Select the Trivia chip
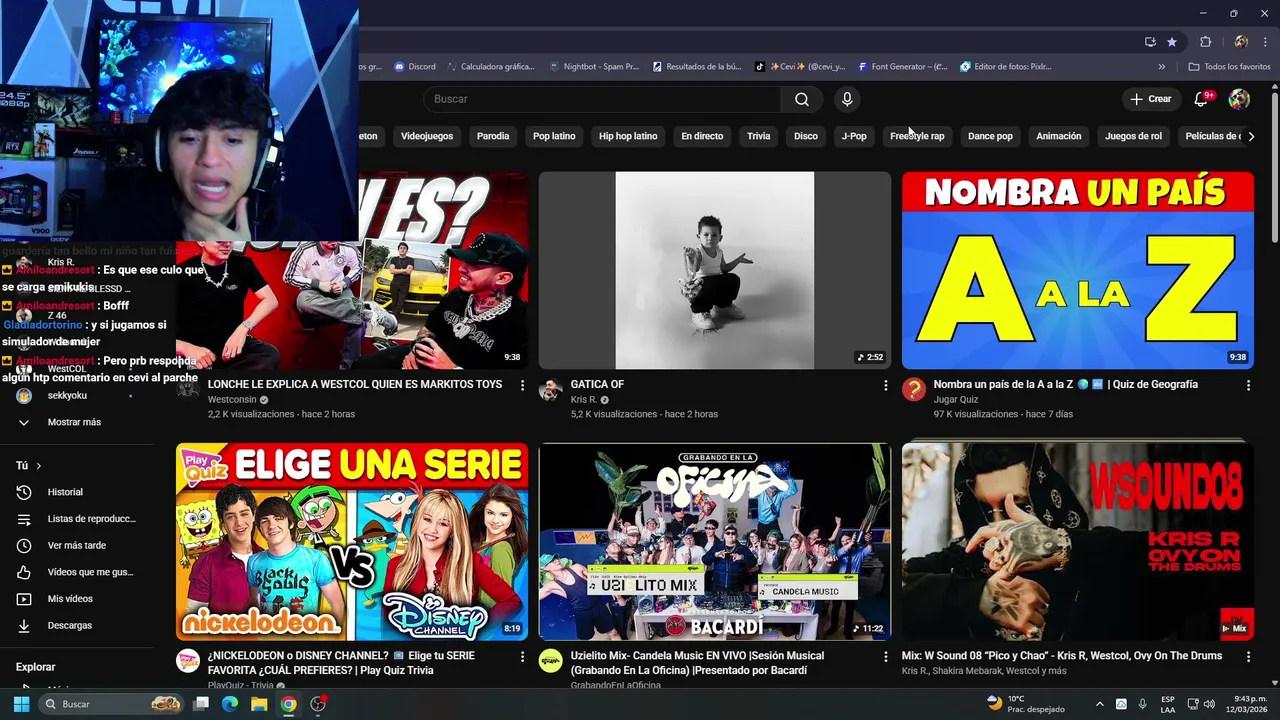 (759, 136)
